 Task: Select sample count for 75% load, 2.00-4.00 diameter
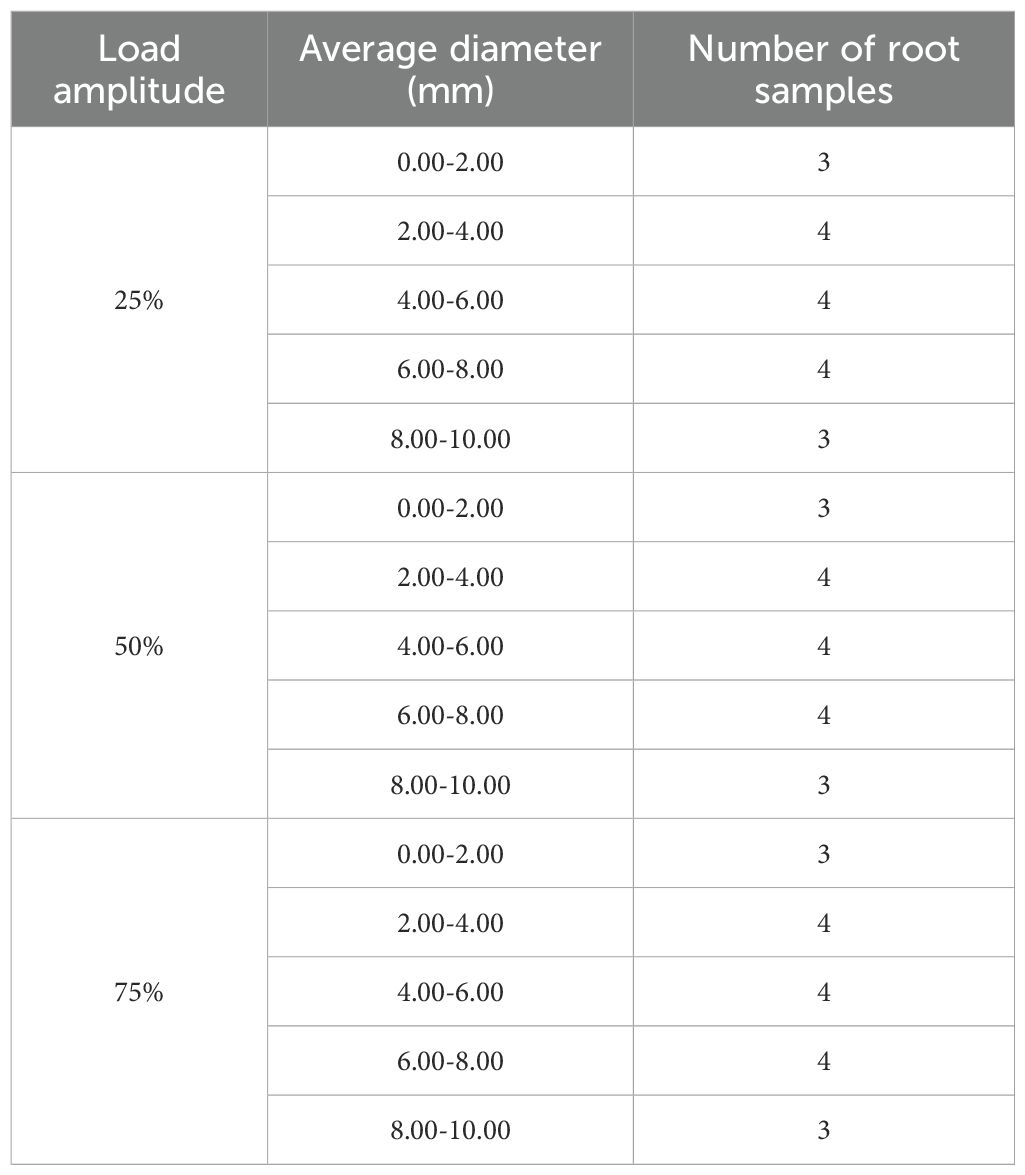823,923
